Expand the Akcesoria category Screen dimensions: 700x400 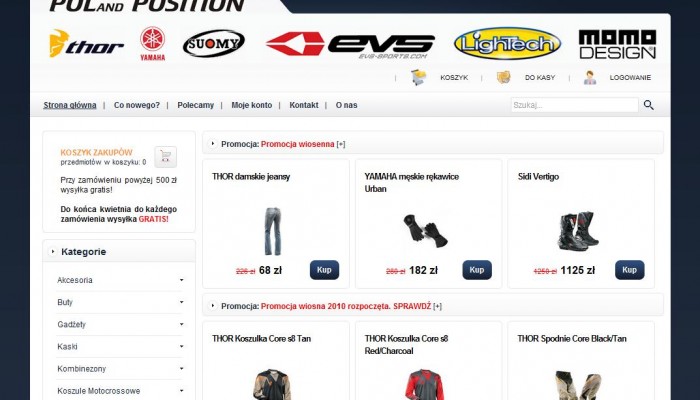coord(119,280)
